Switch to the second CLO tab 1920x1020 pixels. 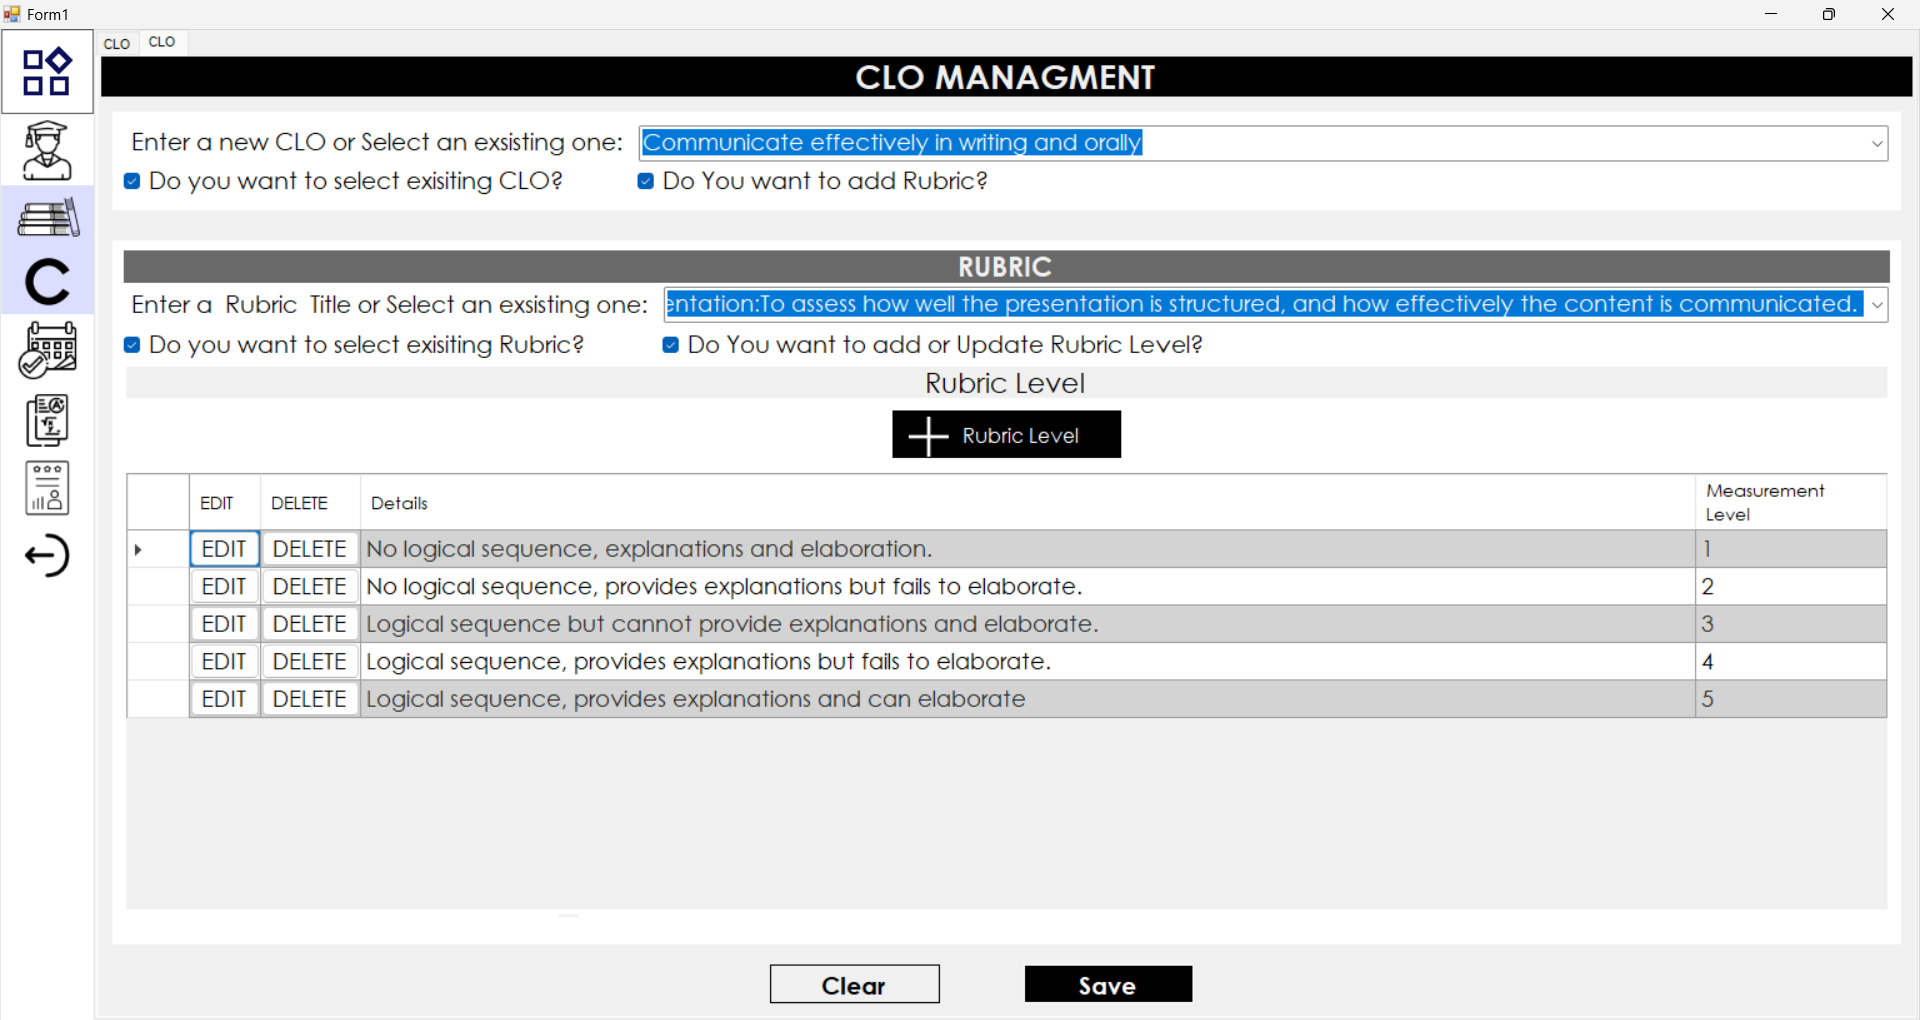coord(162,42)
